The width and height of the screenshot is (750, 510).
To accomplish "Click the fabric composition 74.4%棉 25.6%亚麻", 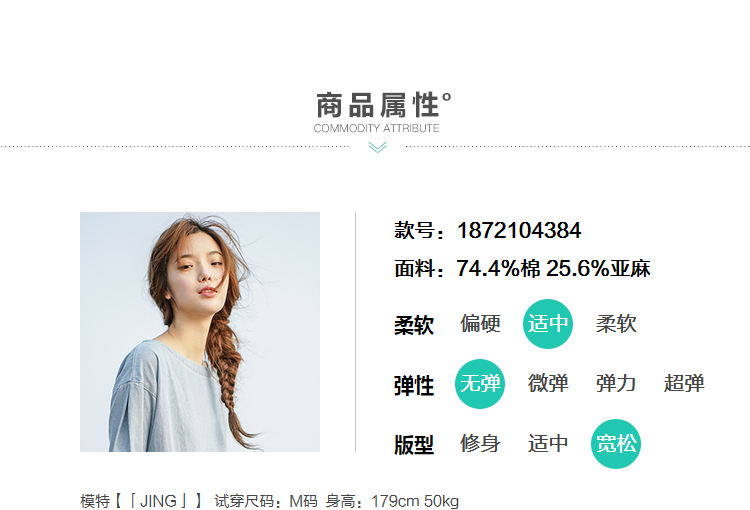I will coord(553,268).
